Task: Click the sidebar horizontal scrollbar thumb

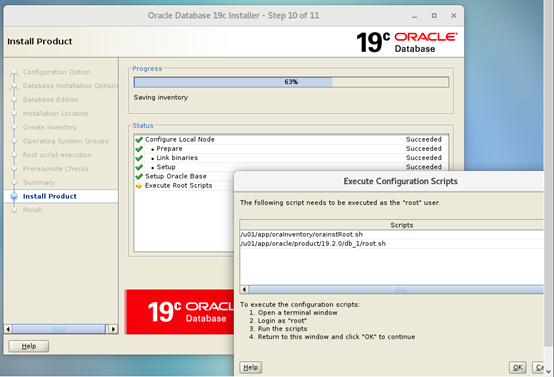Action: pos(59,329)
